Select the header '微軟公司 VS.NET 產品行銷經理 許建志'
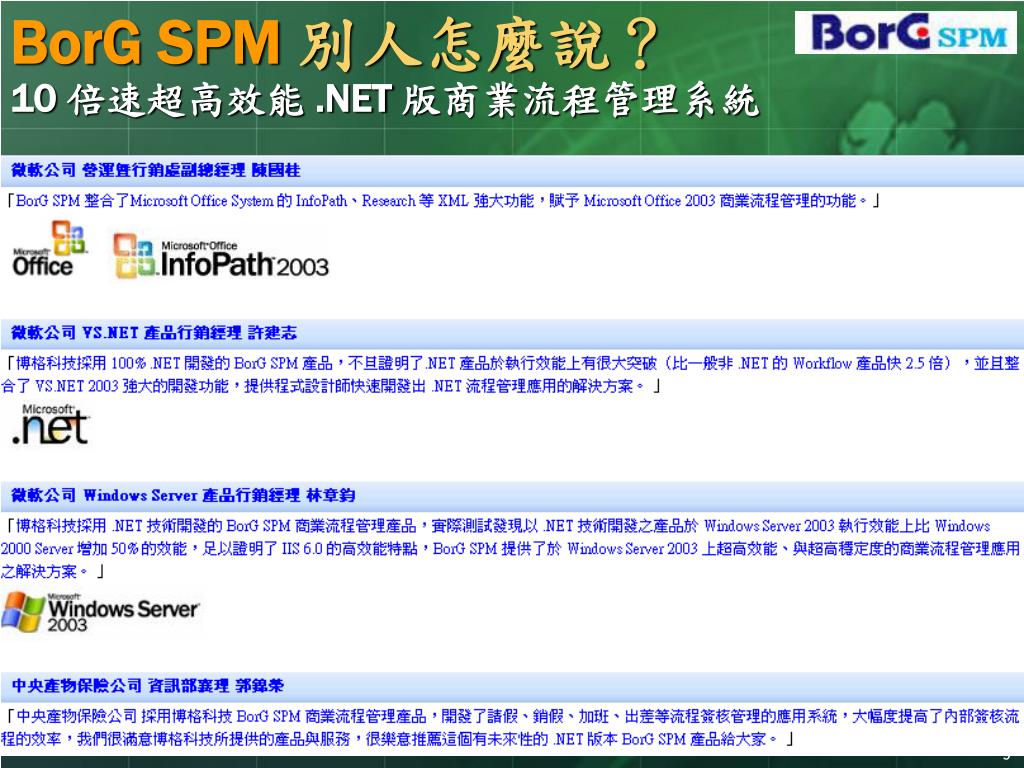The image size is (1024, 768). click(153, 333)
